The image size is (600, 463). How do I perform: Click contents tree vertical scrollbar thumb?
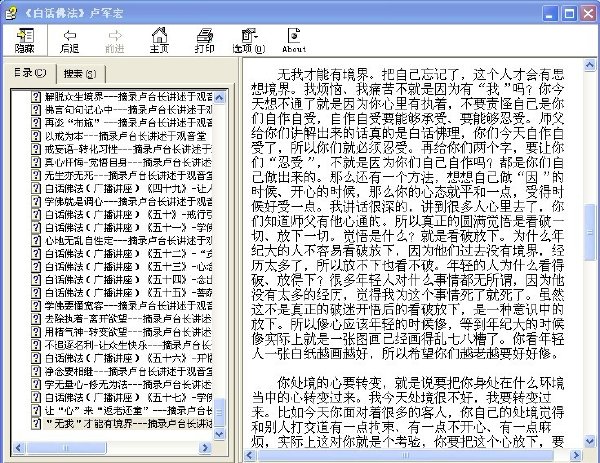pos(220,412)
